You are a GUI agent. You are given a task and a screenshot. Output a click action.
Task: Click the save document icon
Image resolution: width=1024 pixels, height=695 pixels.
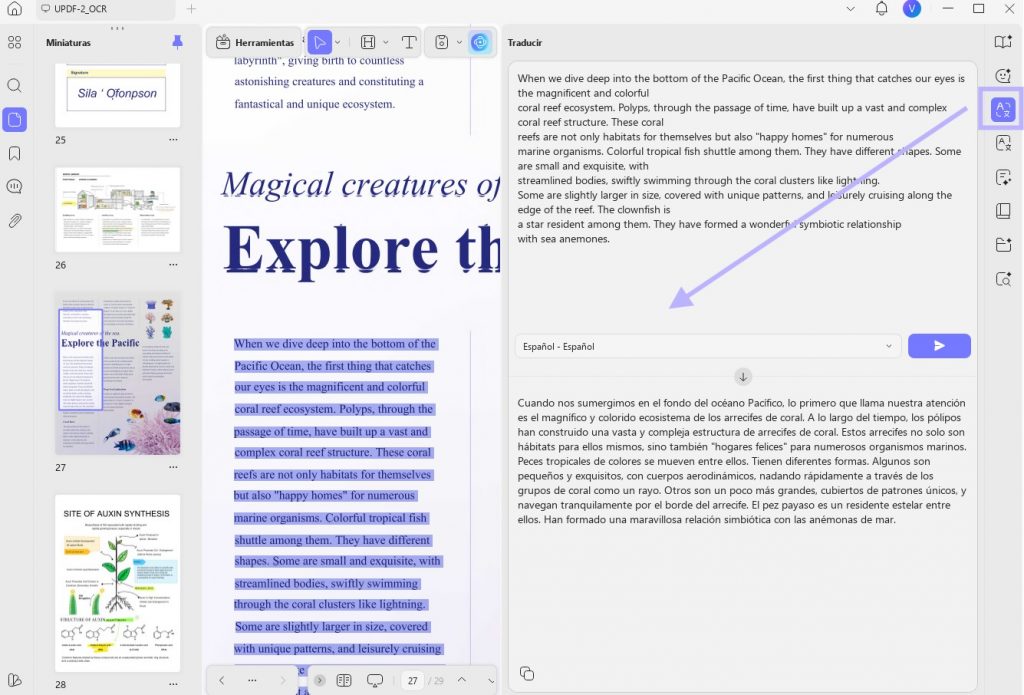coord(441,42)
